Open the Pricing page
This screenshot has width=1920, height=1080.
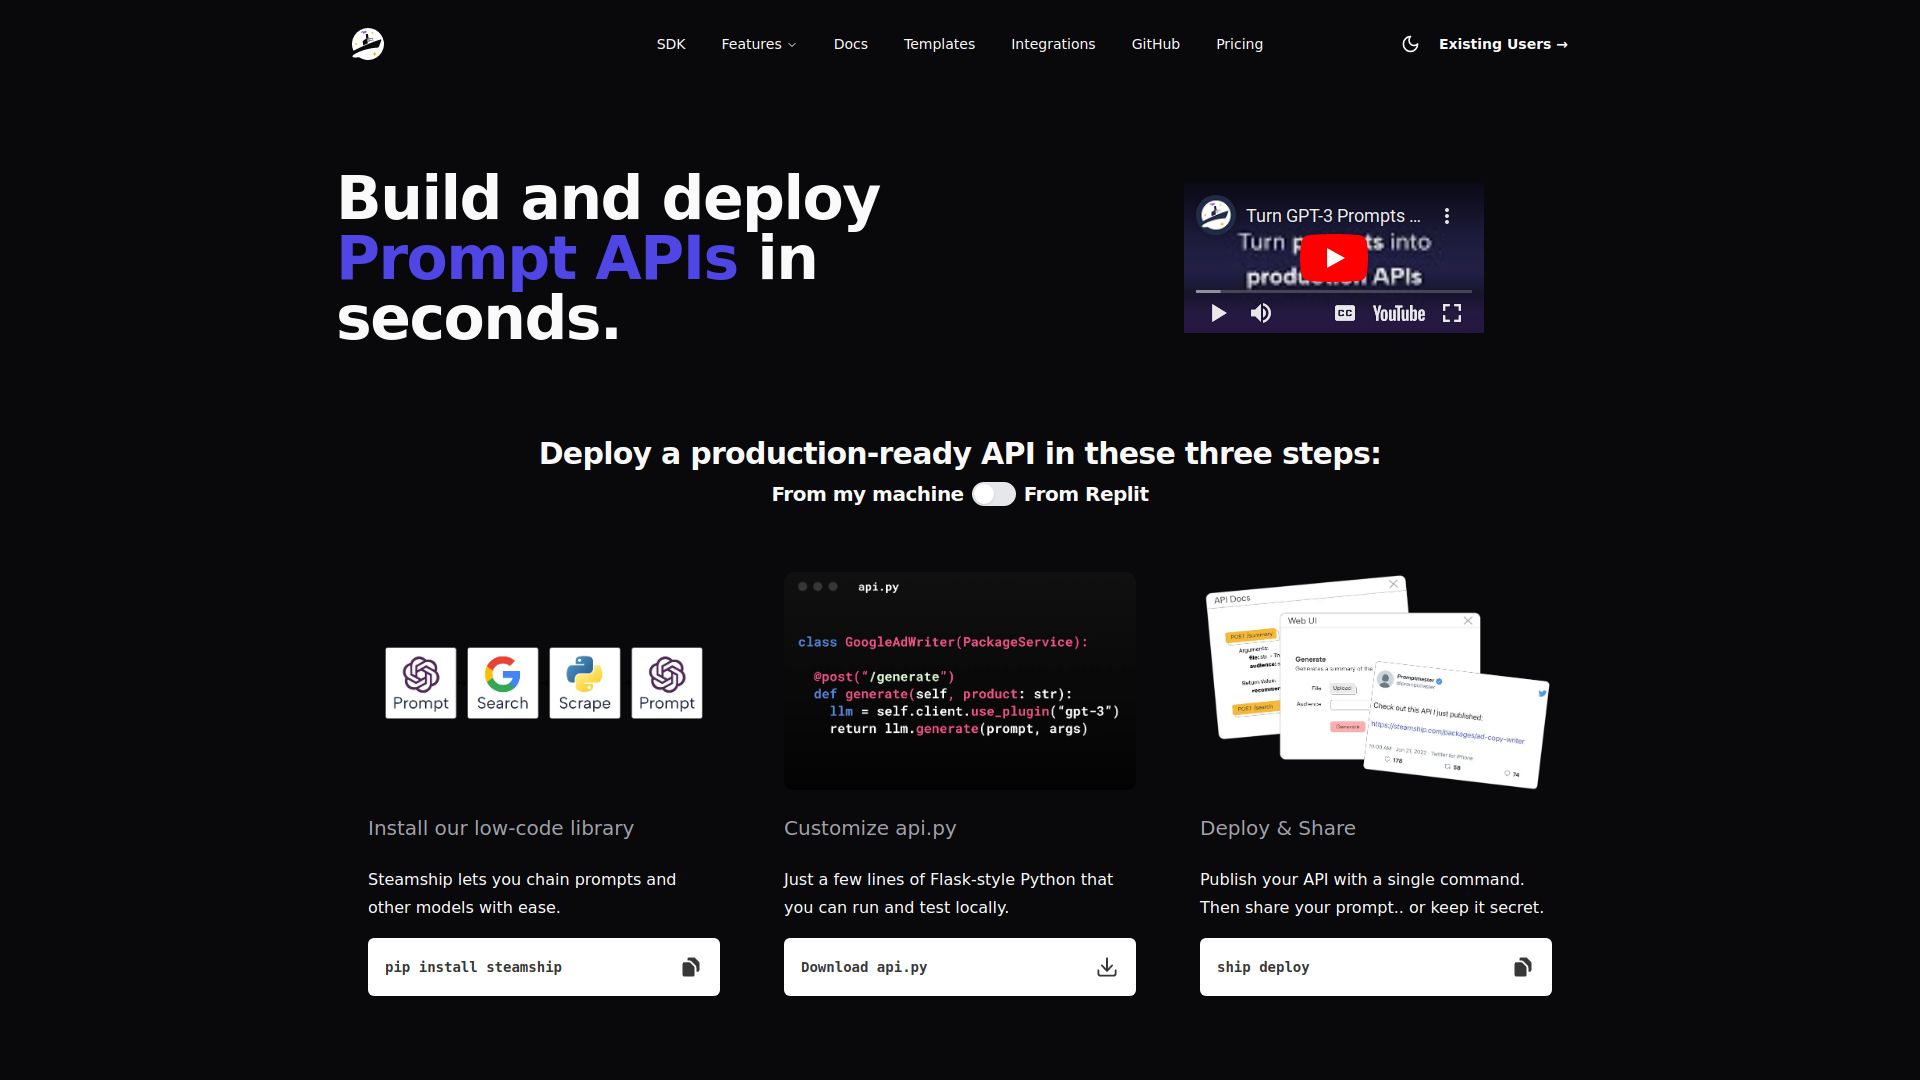(x=1239, y=44)
